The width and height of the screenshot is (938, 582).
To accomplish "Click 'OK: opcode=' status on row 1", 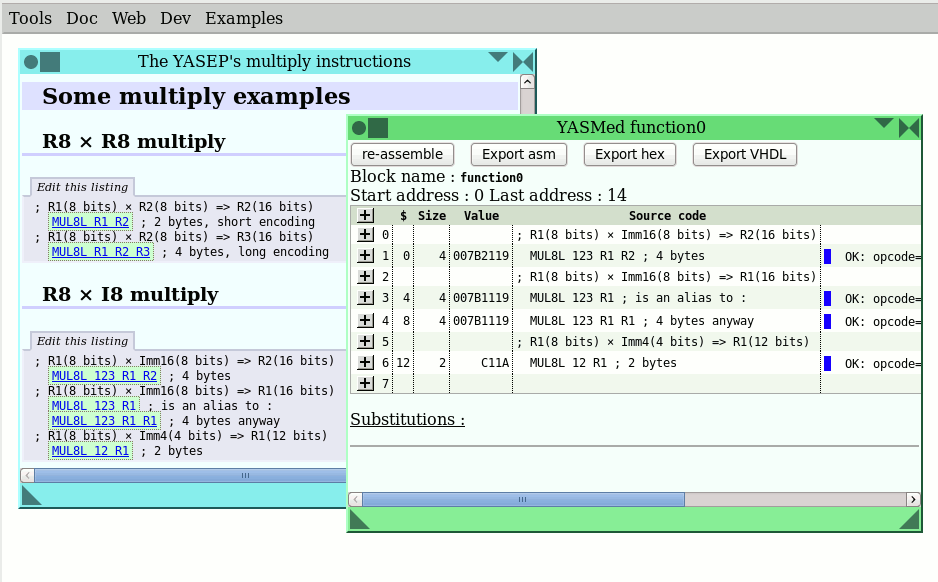I will pyautogui.click(x=883, y=257).
